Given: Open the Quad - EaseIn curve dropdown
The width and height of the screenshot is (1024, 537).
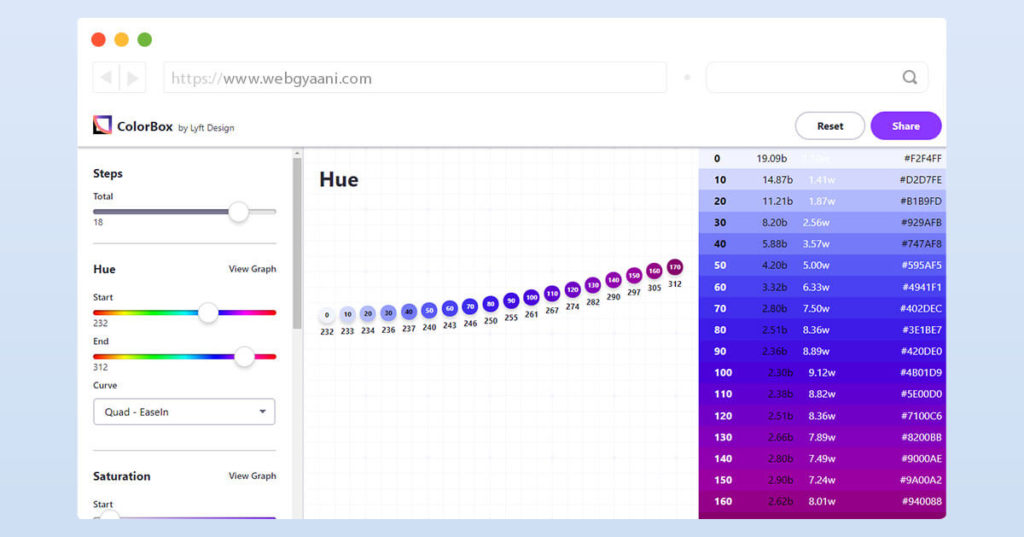Looking at the screenshot, I should pos(184,412).
